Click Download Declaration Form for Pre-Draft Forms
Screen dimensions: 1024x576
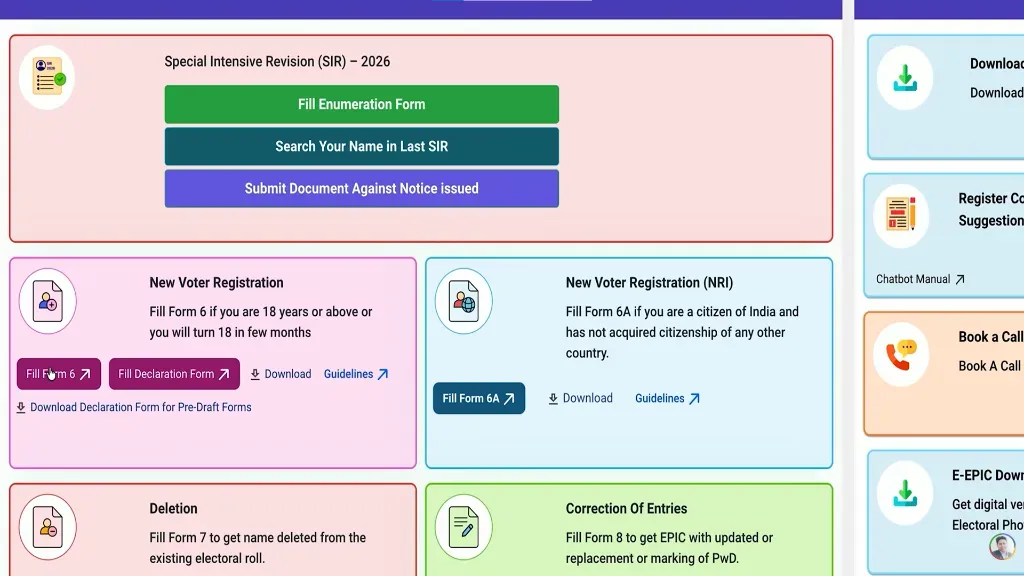pyautogui.click(x=134, y=408)
